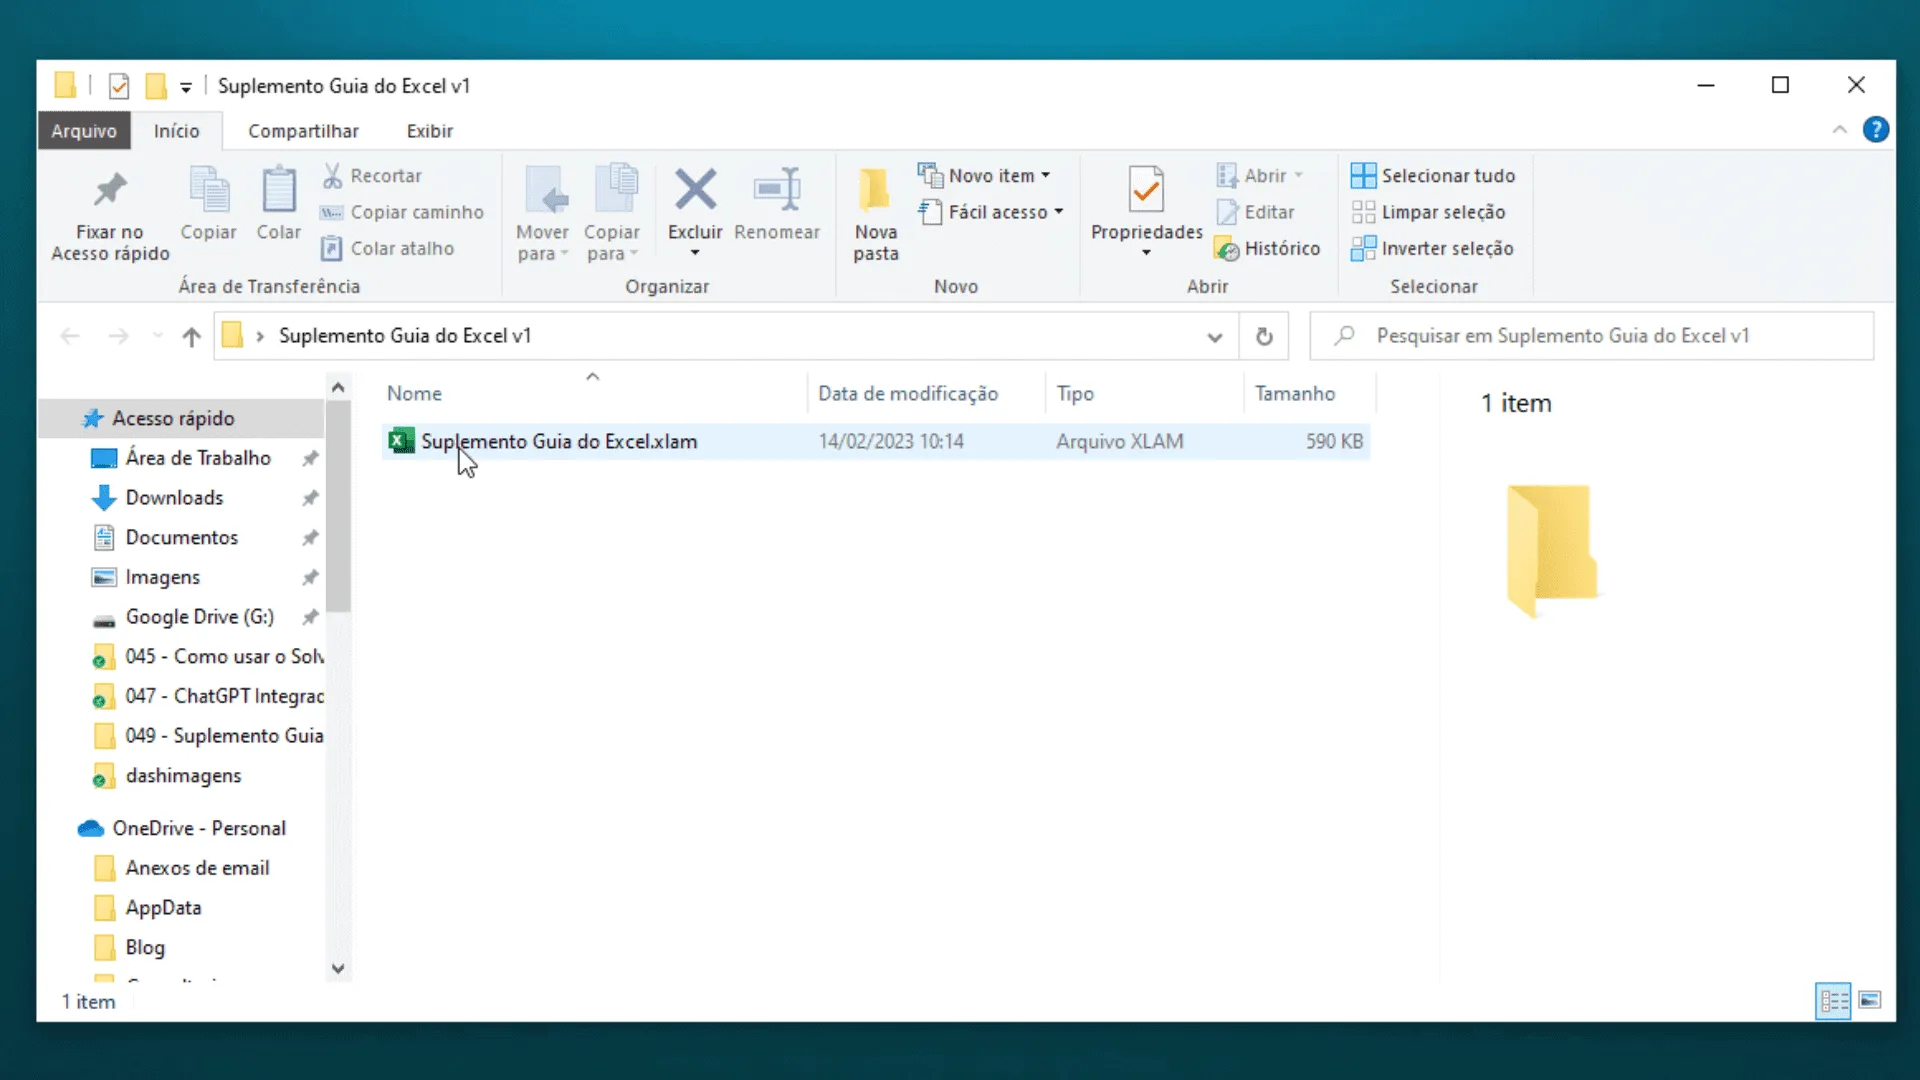Click Colar atalho in the ribbon
The width and height of the screenshot is (1920, 1080).
pos(388,248)
